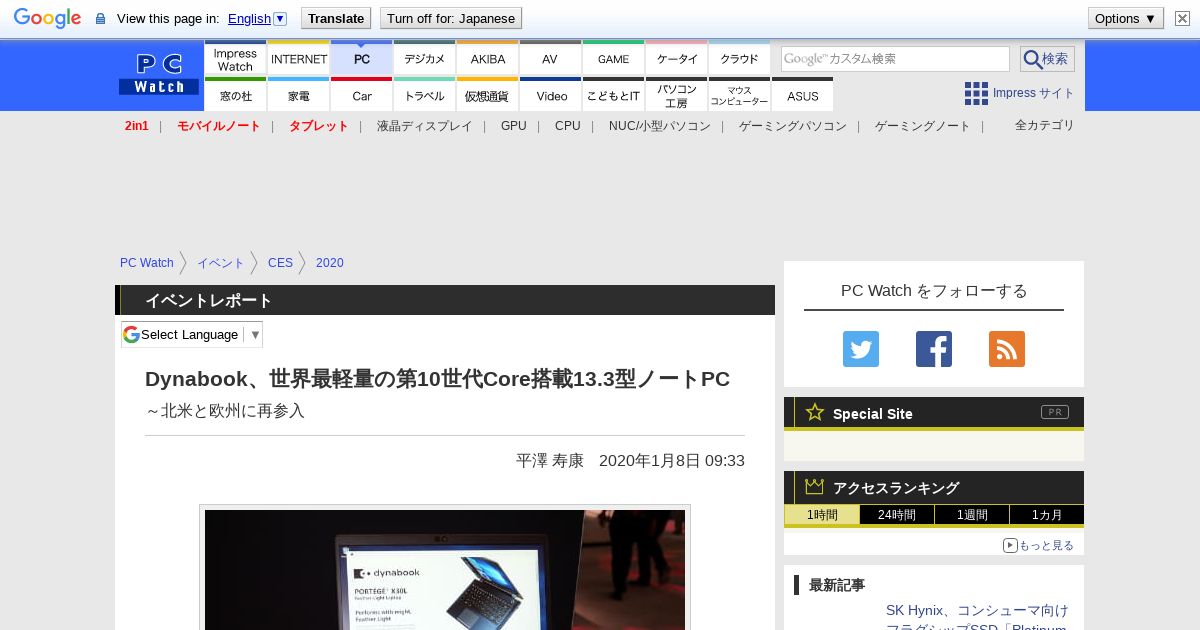Open the マウスコンピューター tab

tap(740, 95)
